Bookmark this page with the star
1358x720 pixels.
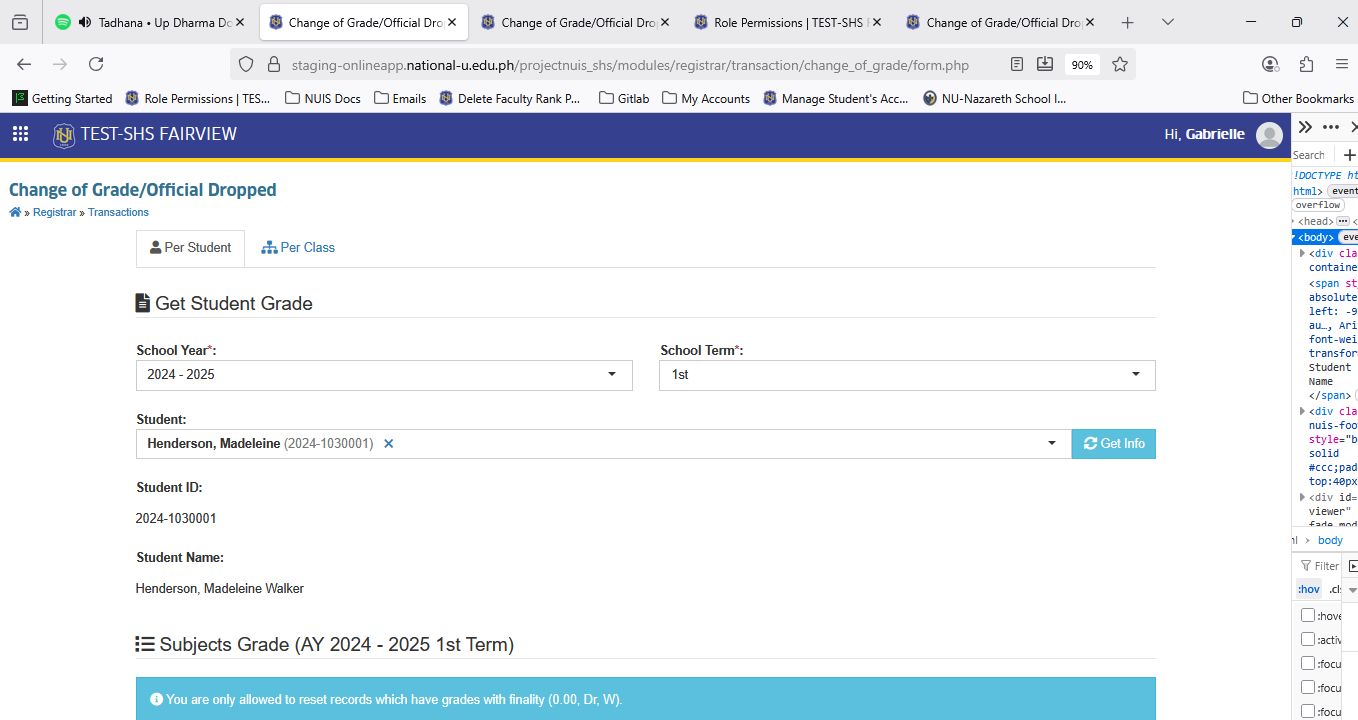[1120, 64]
